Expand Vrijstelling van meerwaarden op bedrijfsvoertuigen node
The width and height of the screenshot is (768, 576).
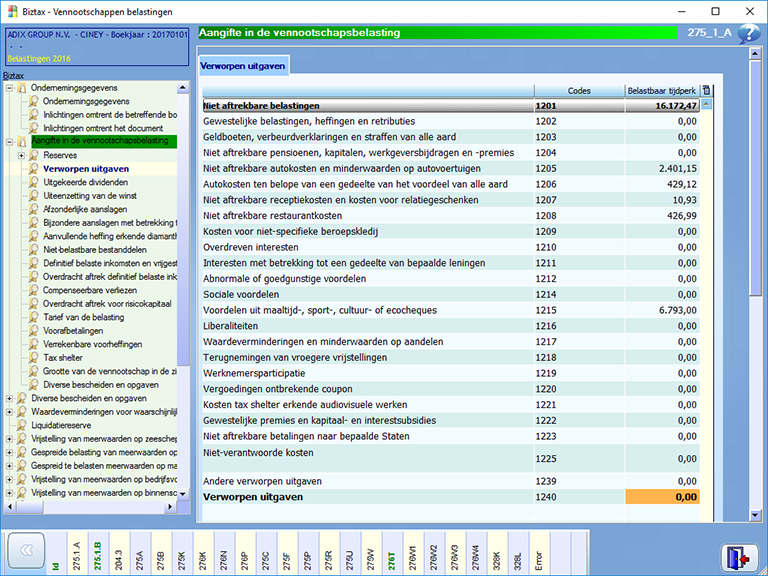(x=9, y=479)
